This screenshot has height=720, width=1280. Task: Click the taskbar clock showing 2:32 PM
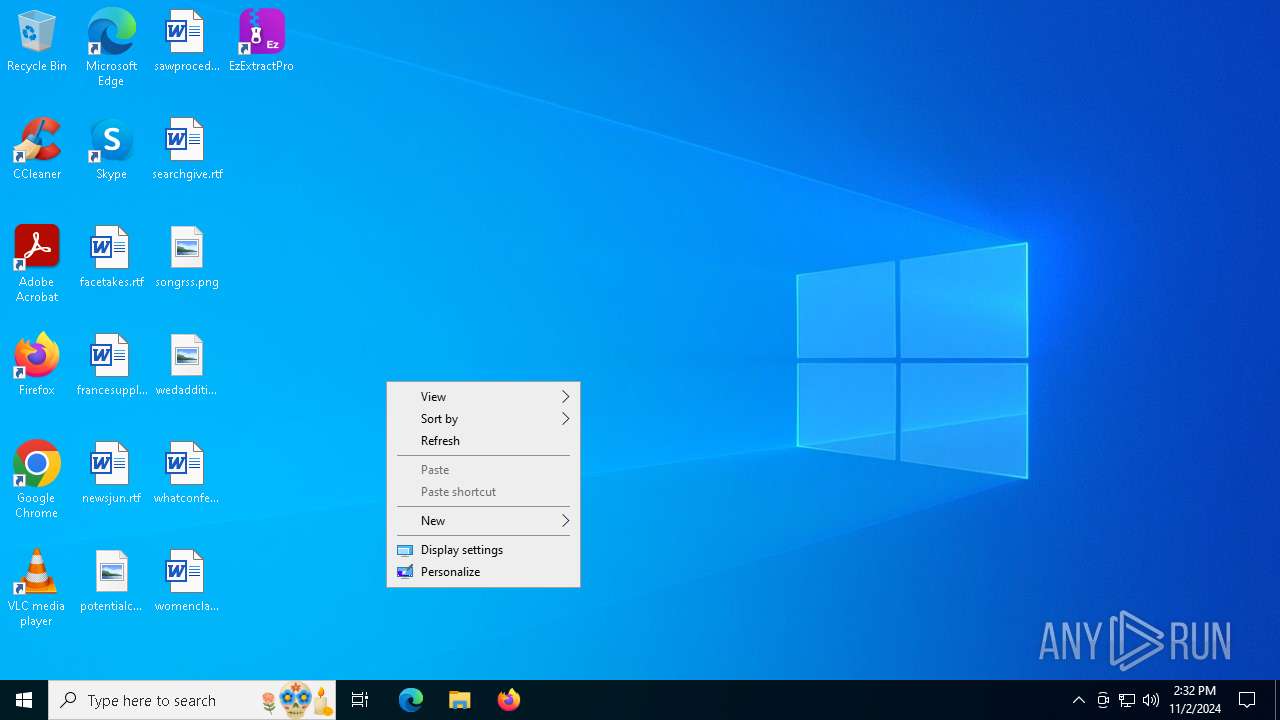pyautogui.click(x=1195, y=700)
